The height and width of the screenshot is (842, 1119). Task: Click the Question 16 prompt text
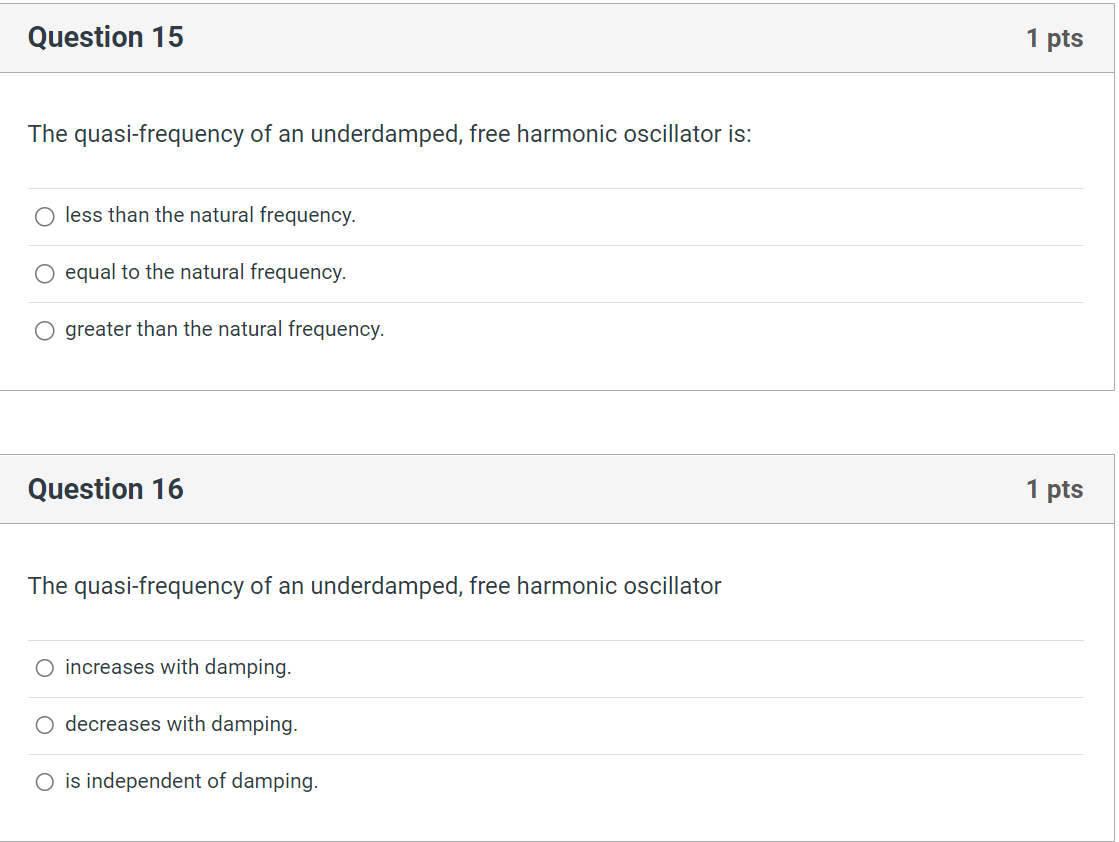click(x=374, y=586)
